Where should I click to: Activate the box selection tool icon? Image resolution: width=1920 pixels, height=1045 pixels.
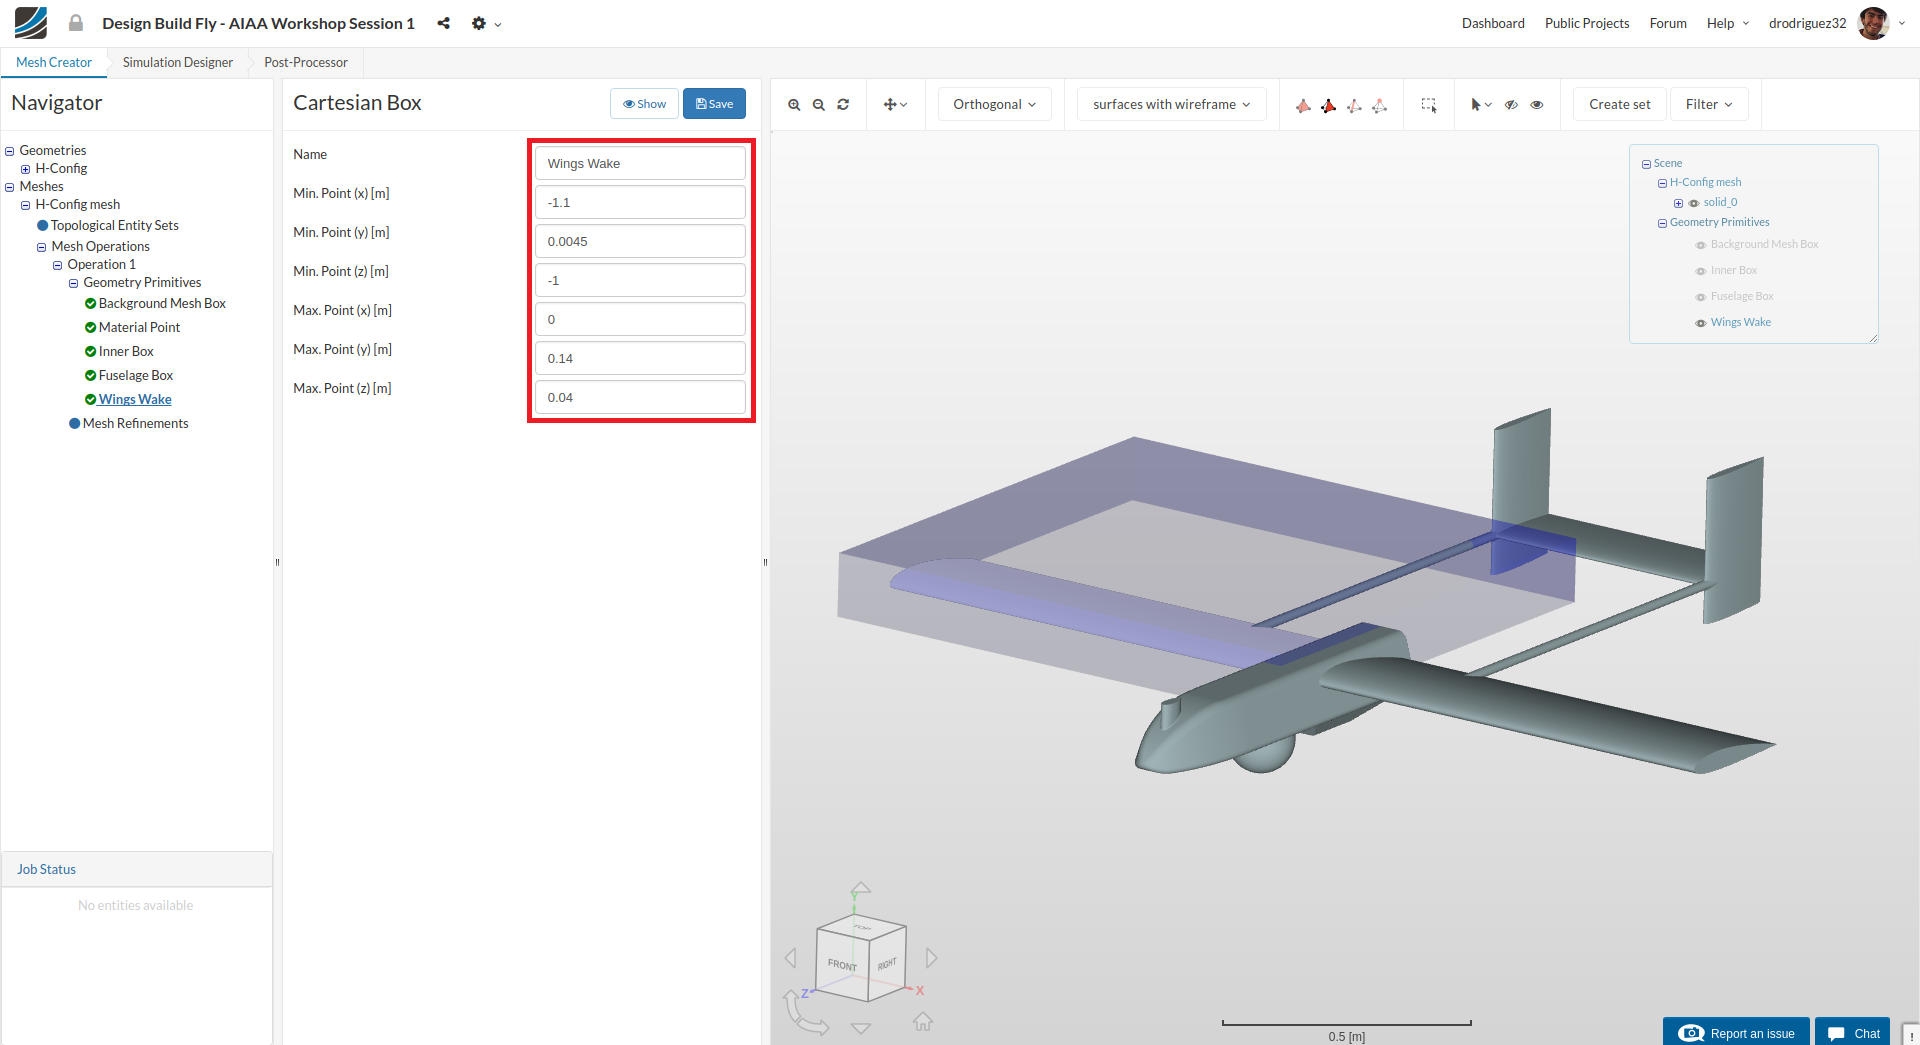(x=1429, y=105)
